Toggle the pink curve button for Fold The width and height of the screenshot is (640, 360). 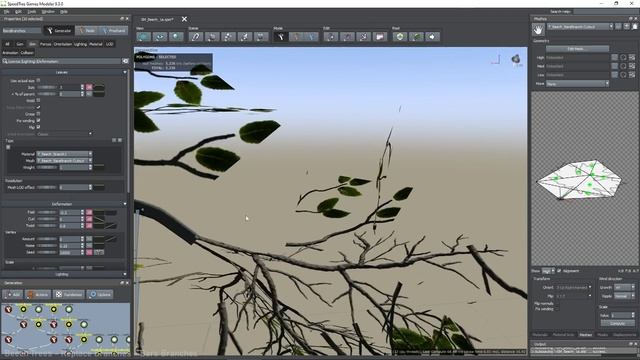pos(89,212)
